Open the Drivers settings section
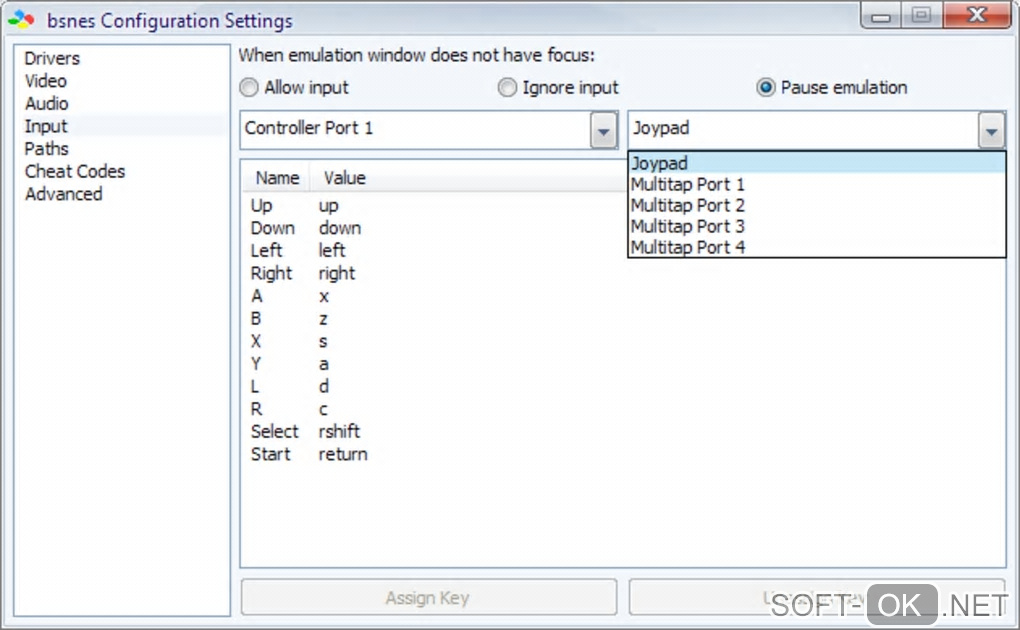Image resolution: width=1020 pixels, height=630 pixels. (x=52, y=59)
